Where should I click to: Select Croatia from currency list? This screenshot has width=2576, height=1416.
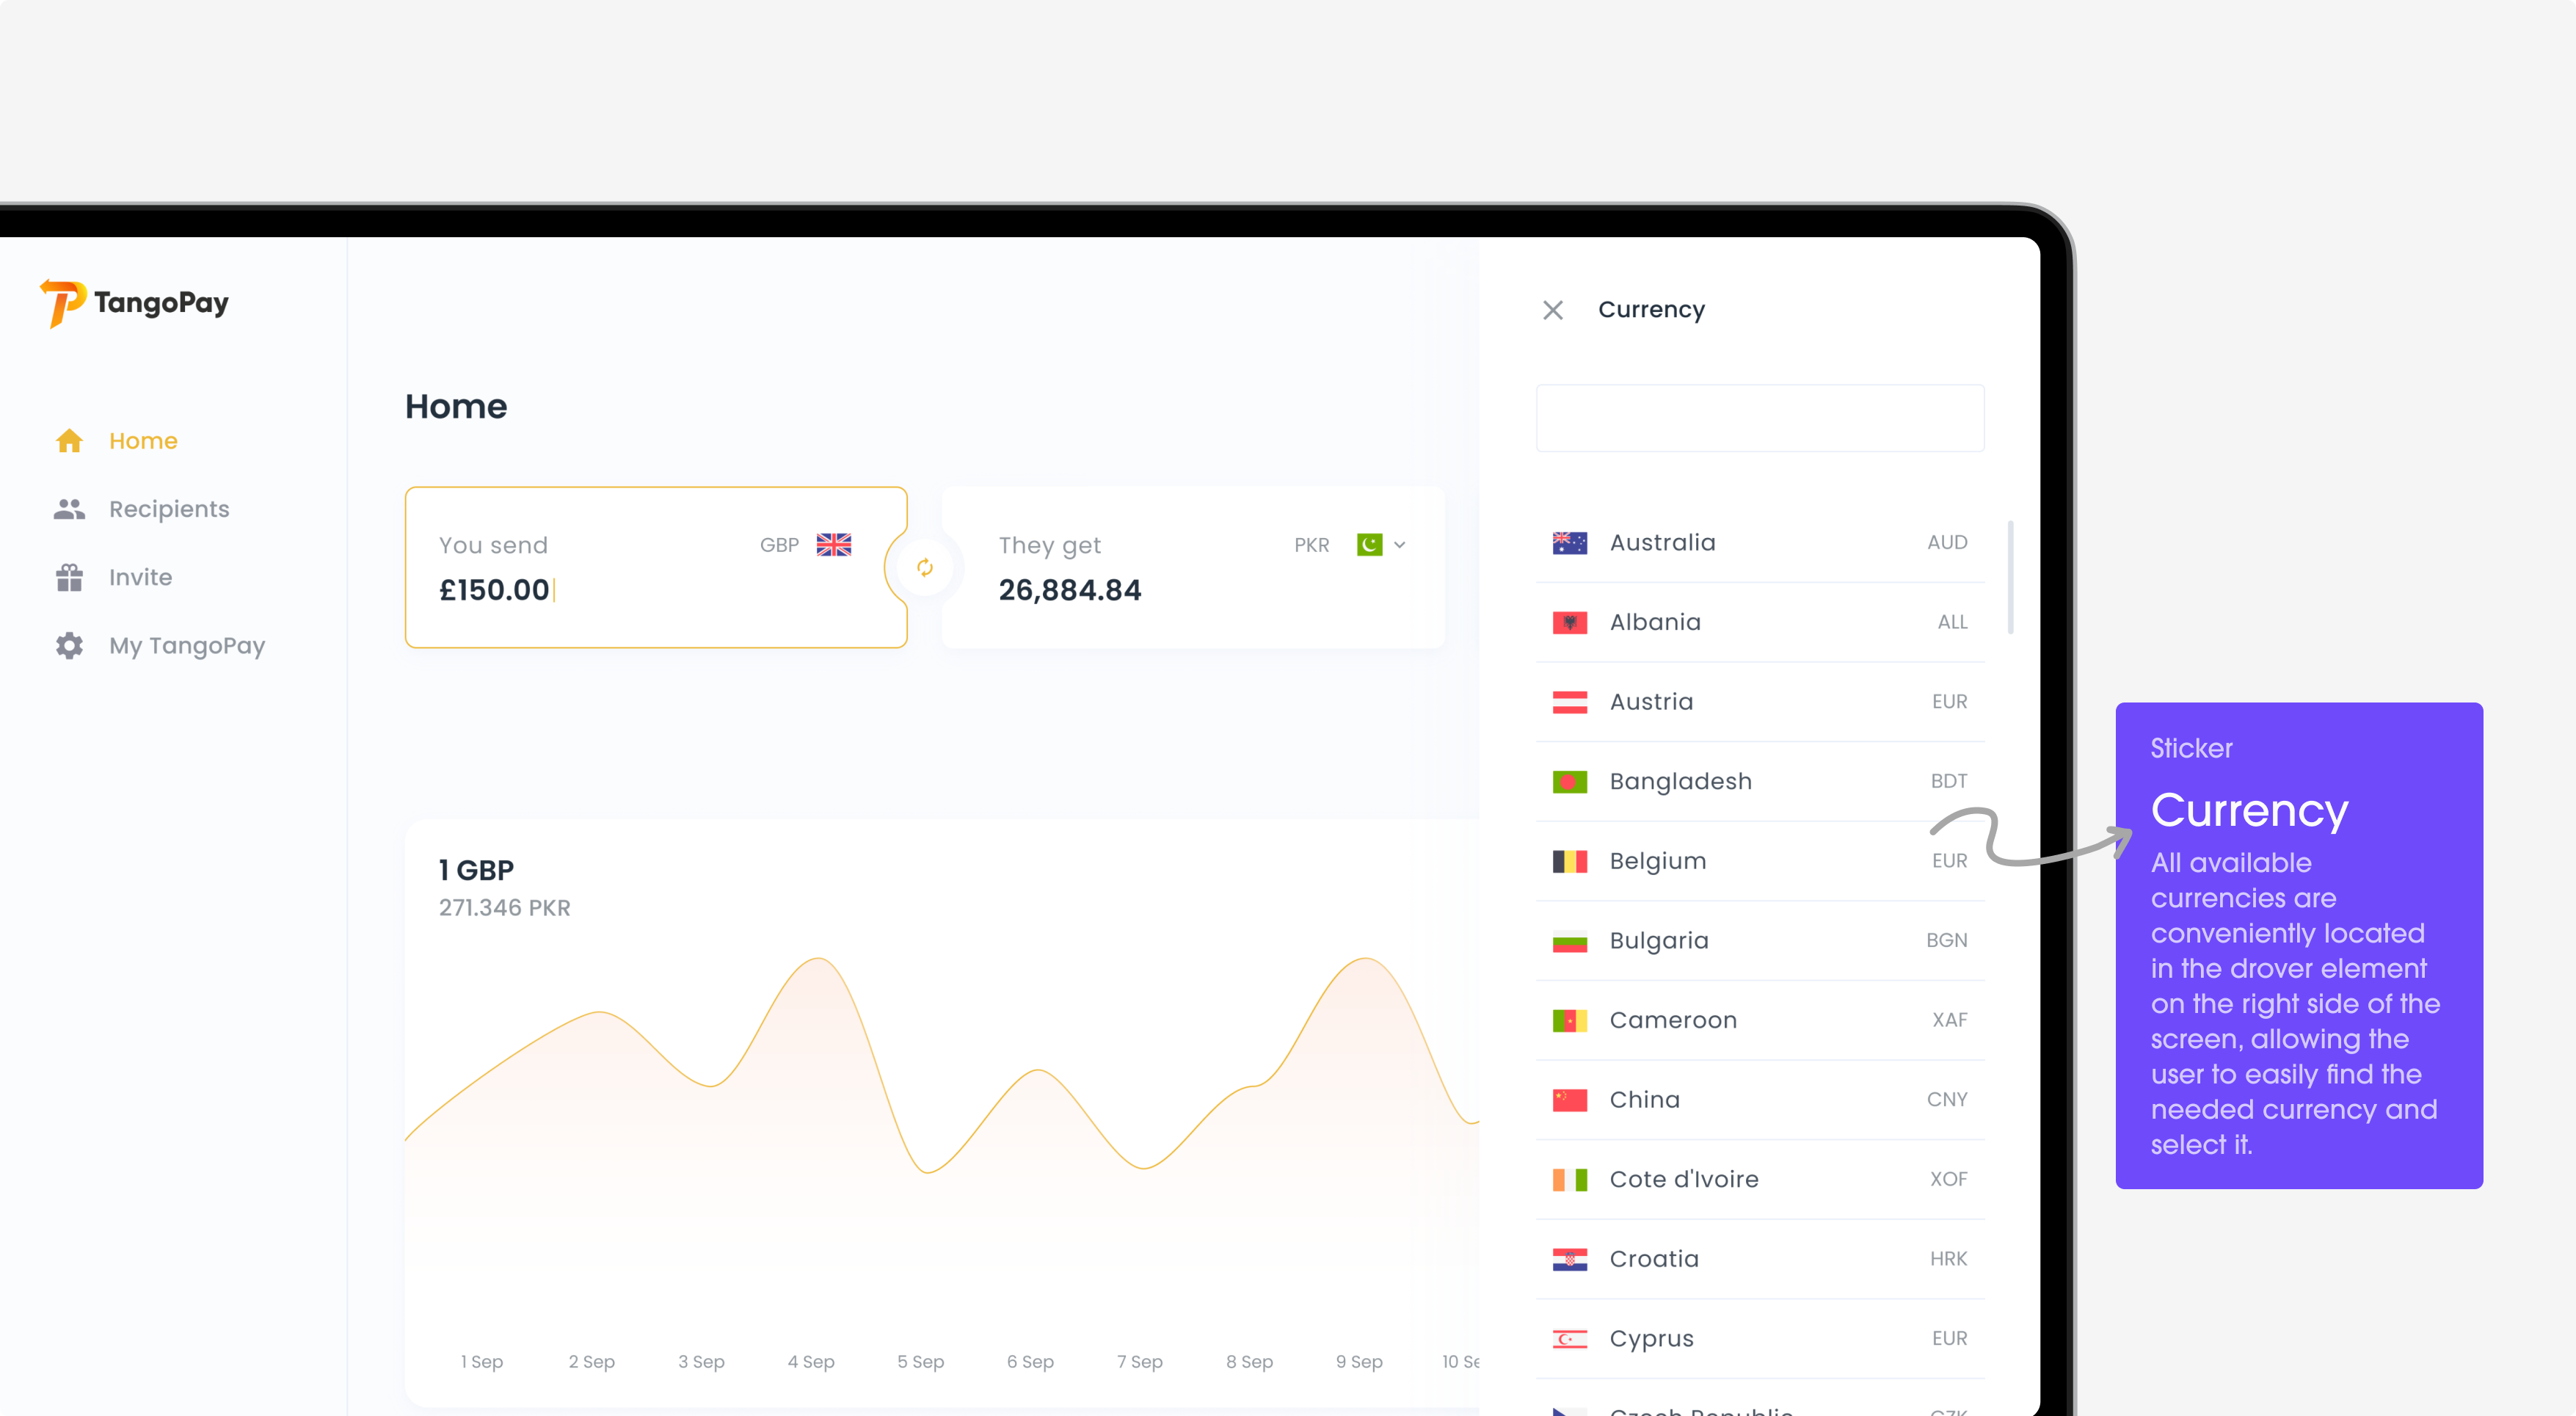(1760, 1259)
